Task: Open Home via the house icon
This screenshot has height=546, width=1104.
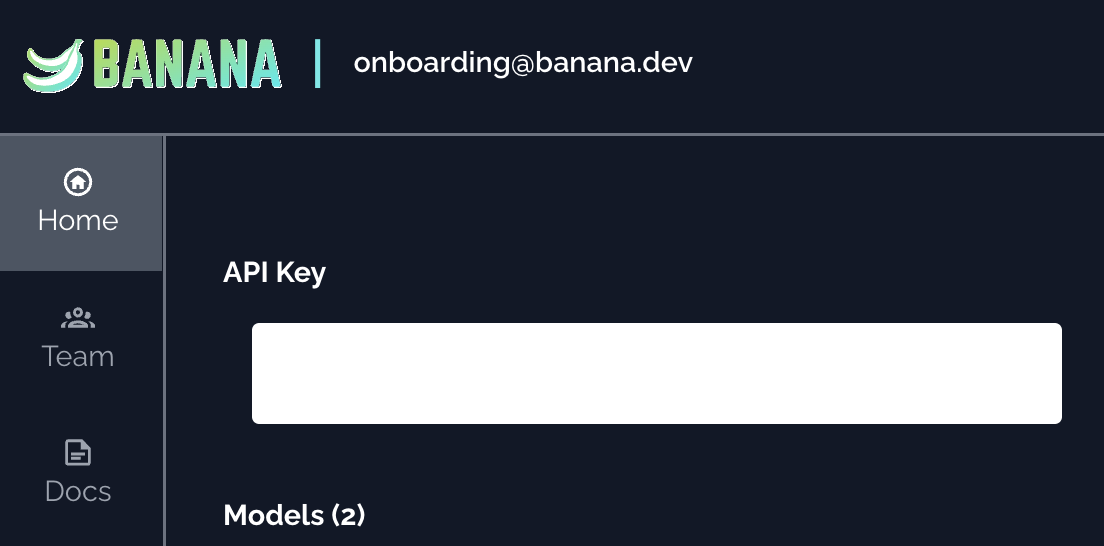Action: coord(78,182)
